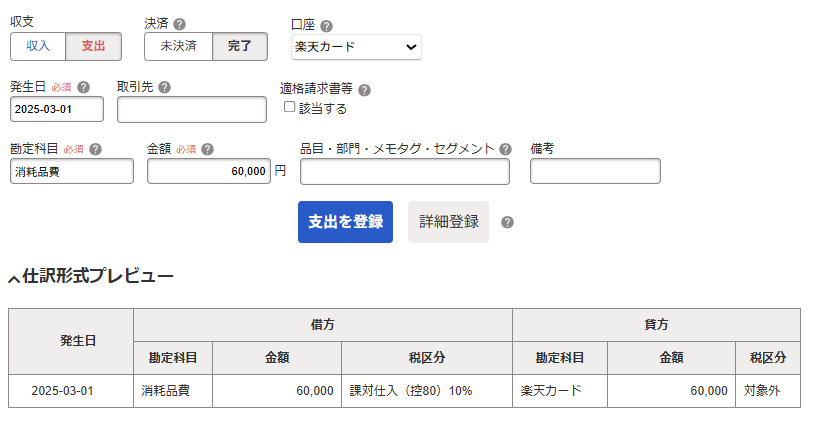Click 消耗品費 cell in preview table
This screenshot has height=439, width=813.
(173, 391)
